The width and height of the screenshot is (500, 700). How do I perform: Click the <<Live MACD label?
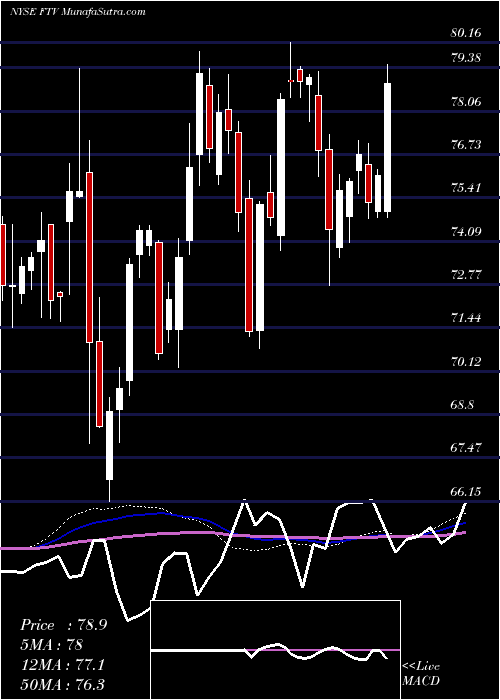point(421,674)
